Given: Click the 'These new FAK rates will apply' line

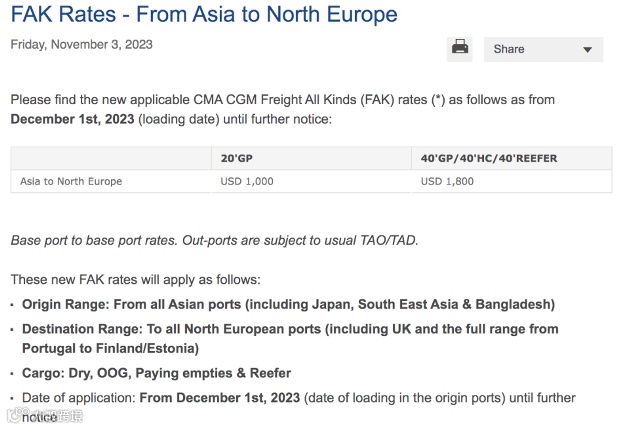Looking at the screenshot, I should click(x=135, y=279).
